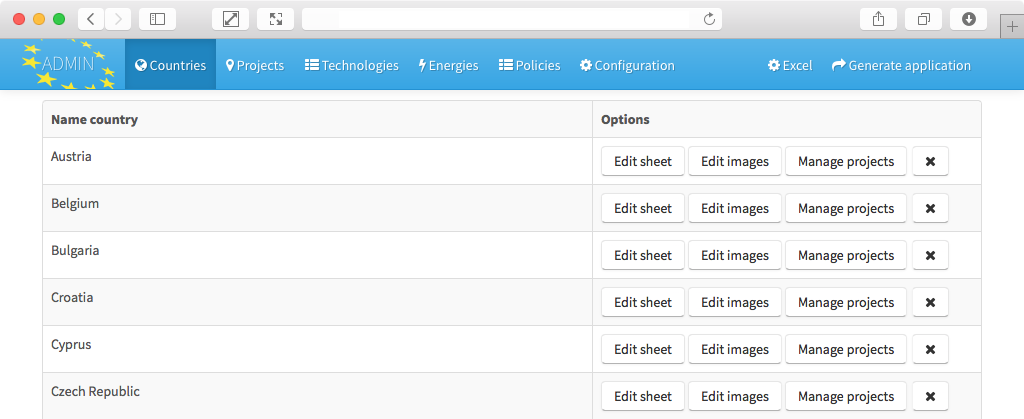The width and height of the screenshot is (1024, 419).
Task: Click the browser back arrow button
Action: [x=91, y=19]
